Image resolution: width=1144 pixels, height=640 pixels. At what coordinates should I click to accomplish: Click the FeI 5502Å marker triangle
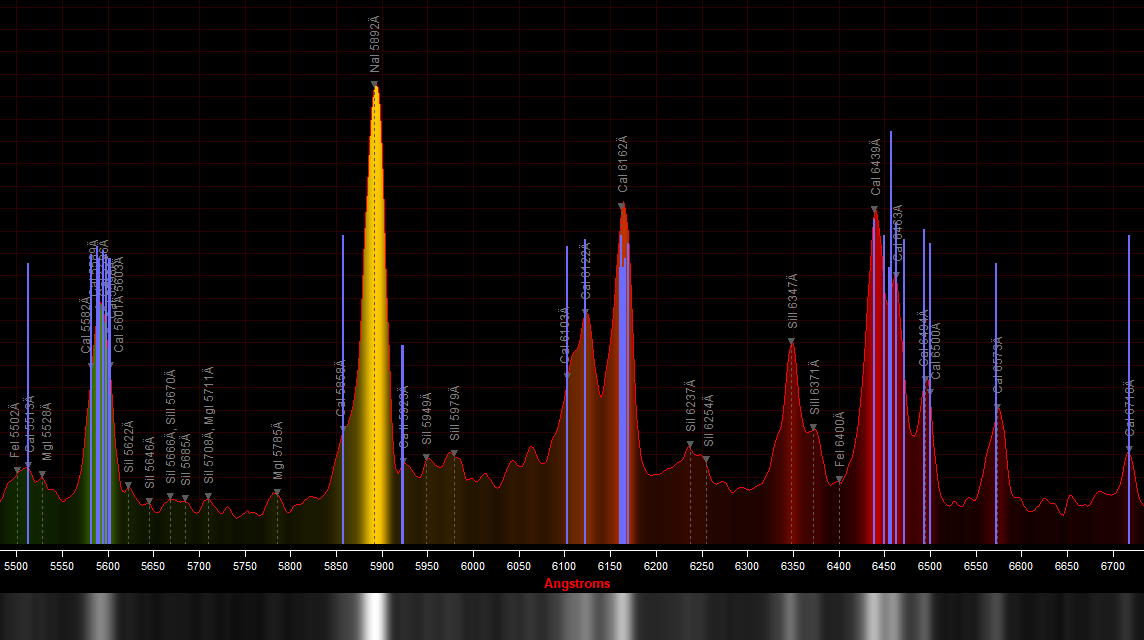pos(17,471)
